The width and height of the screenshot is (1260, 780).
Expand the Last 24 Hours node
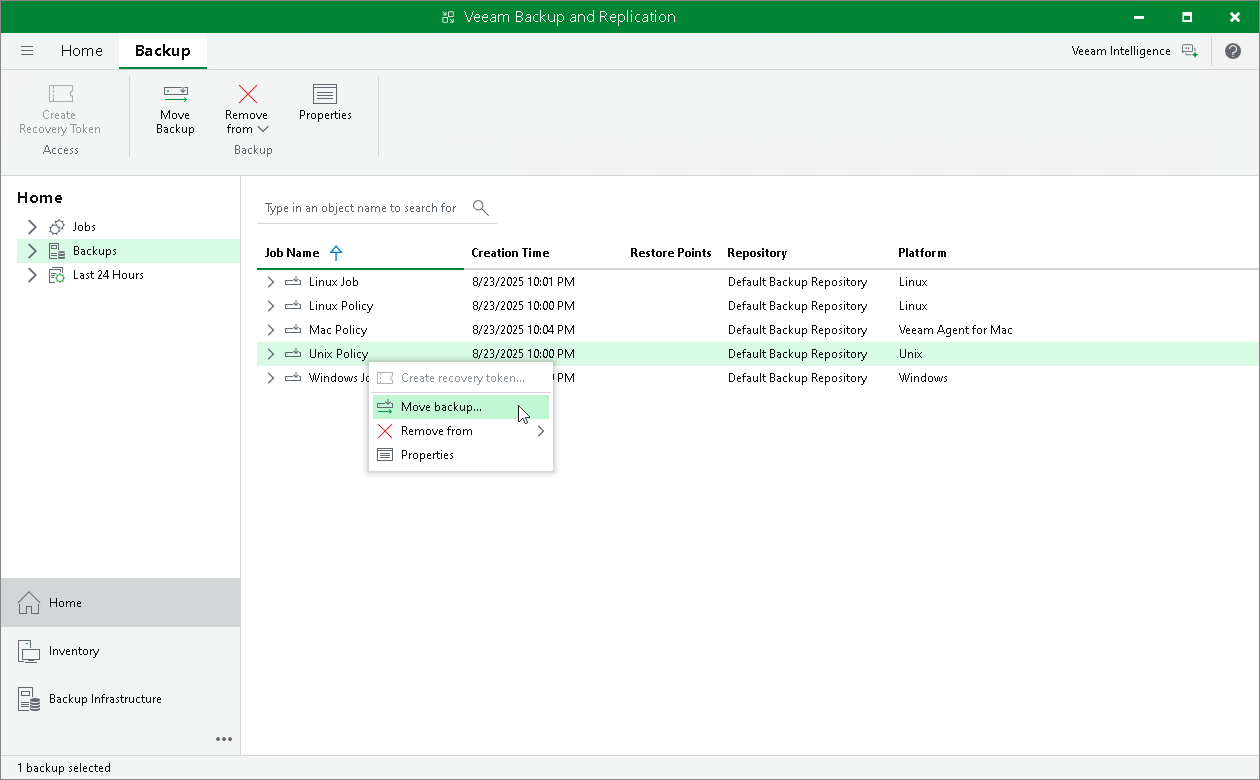coord(32,275)
